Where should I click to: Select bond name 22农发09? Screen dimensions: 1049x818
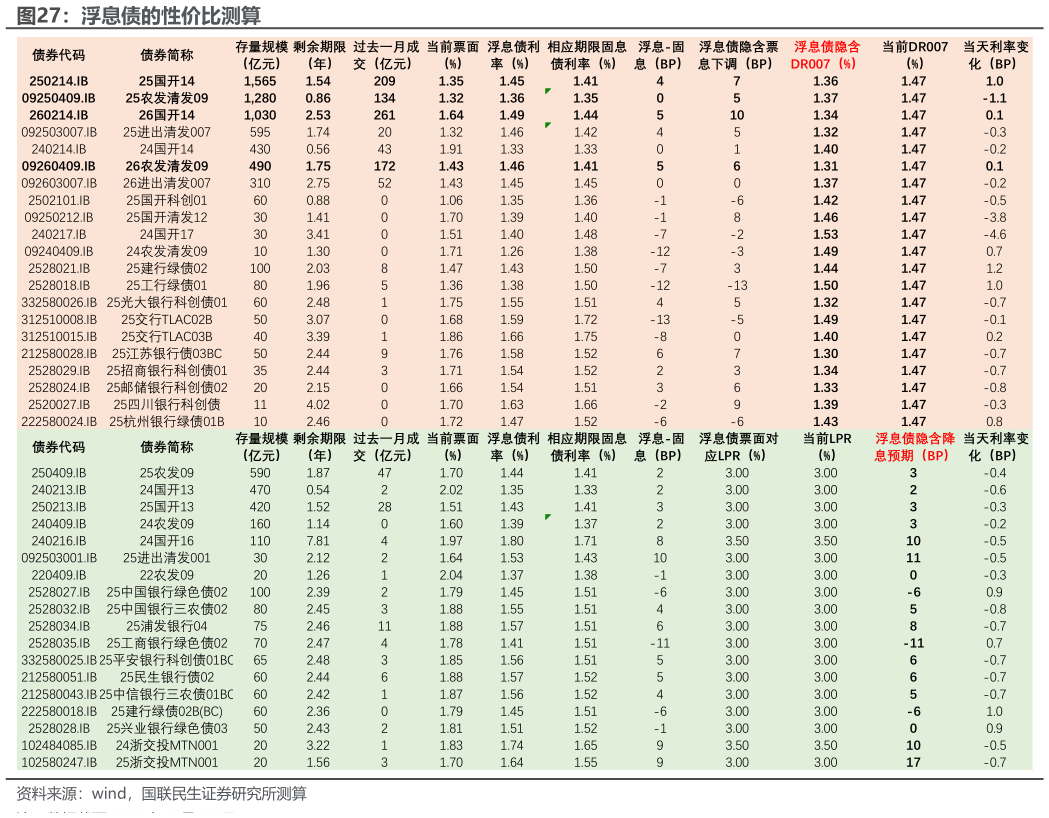pos(167,576)
